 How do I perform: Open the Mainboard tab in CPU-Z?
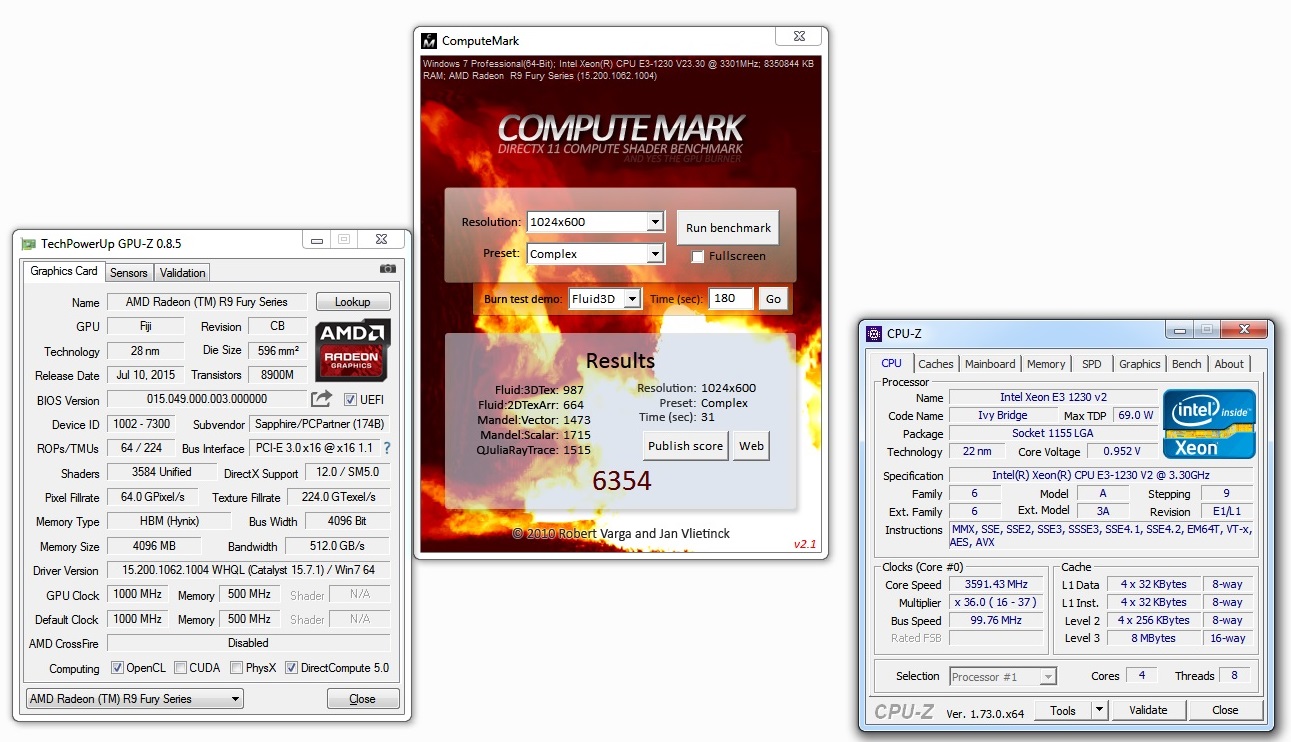click(990, 364)
